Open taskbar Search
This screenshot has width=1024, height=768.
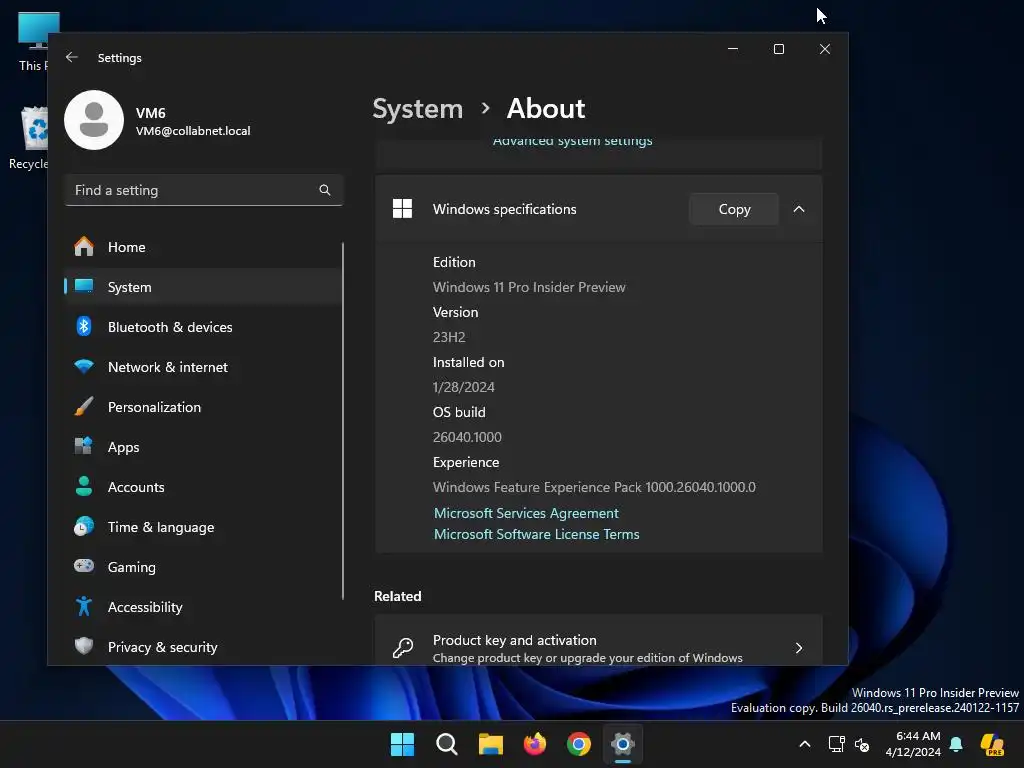(x=447, y=744)
